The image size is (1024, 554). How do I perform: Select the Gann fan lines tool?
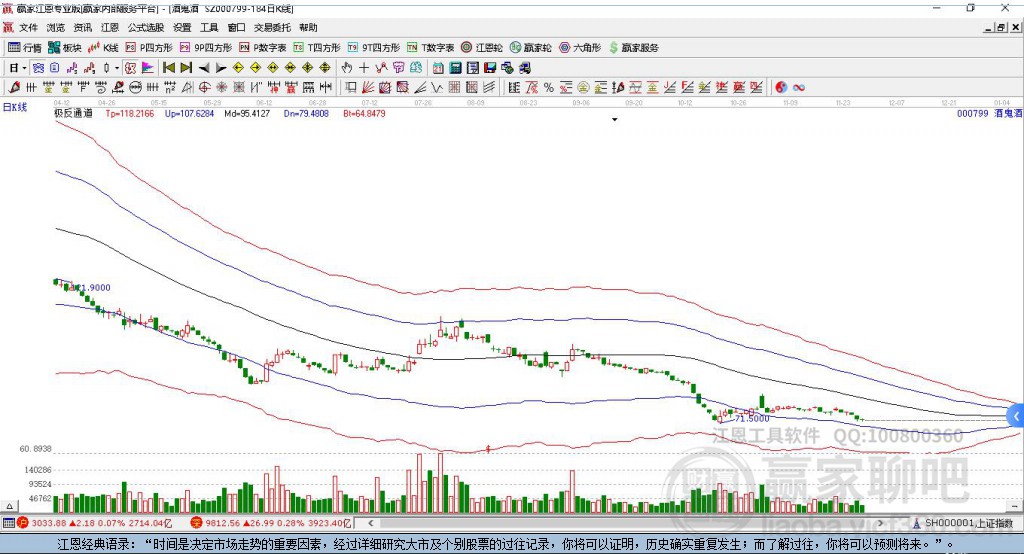(x=368, y=88)
